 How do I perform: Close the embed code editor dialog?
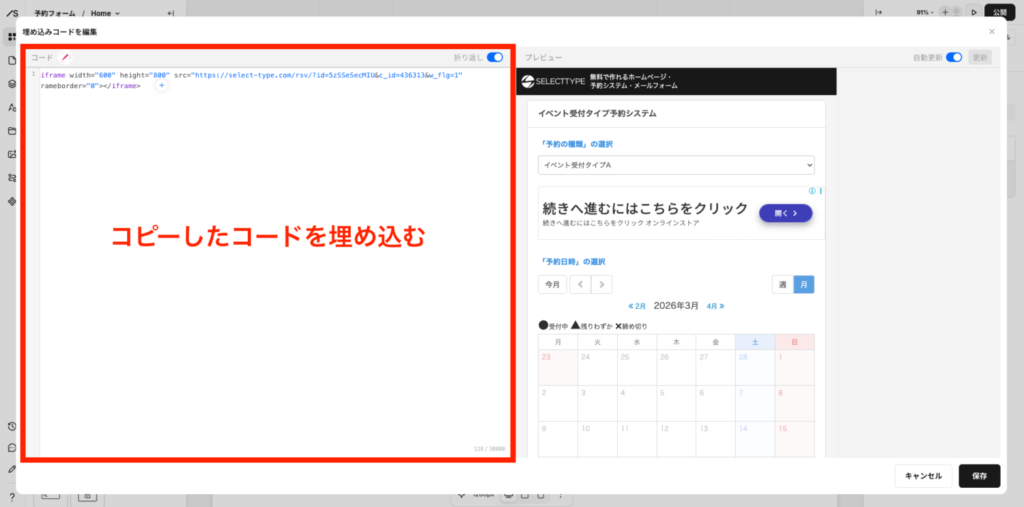click(x=991, y=32)
